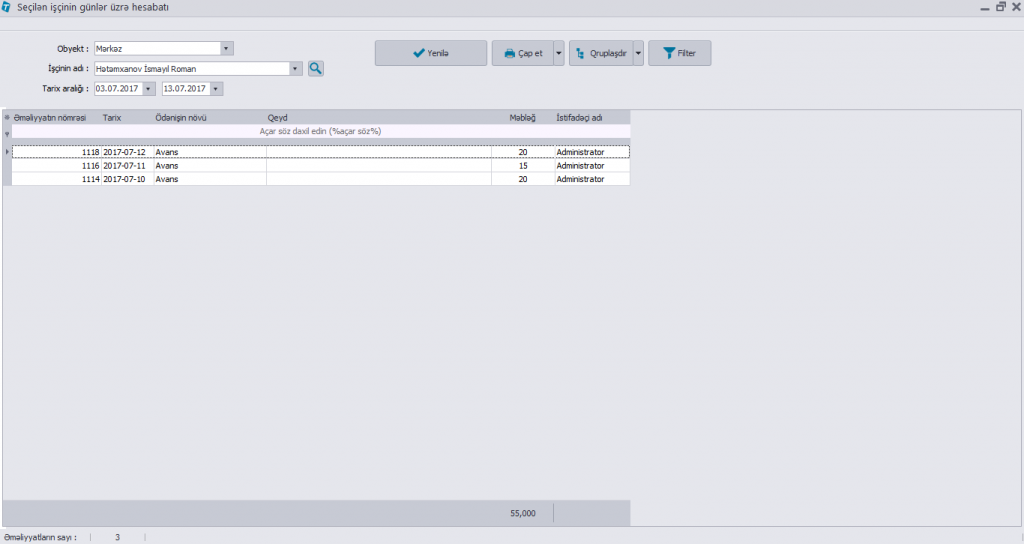The height and width of the screenshot is (544, 1024).
Task: Open the end date 13.07.2017 calendar dropdown
Action: tap(216, 89)
